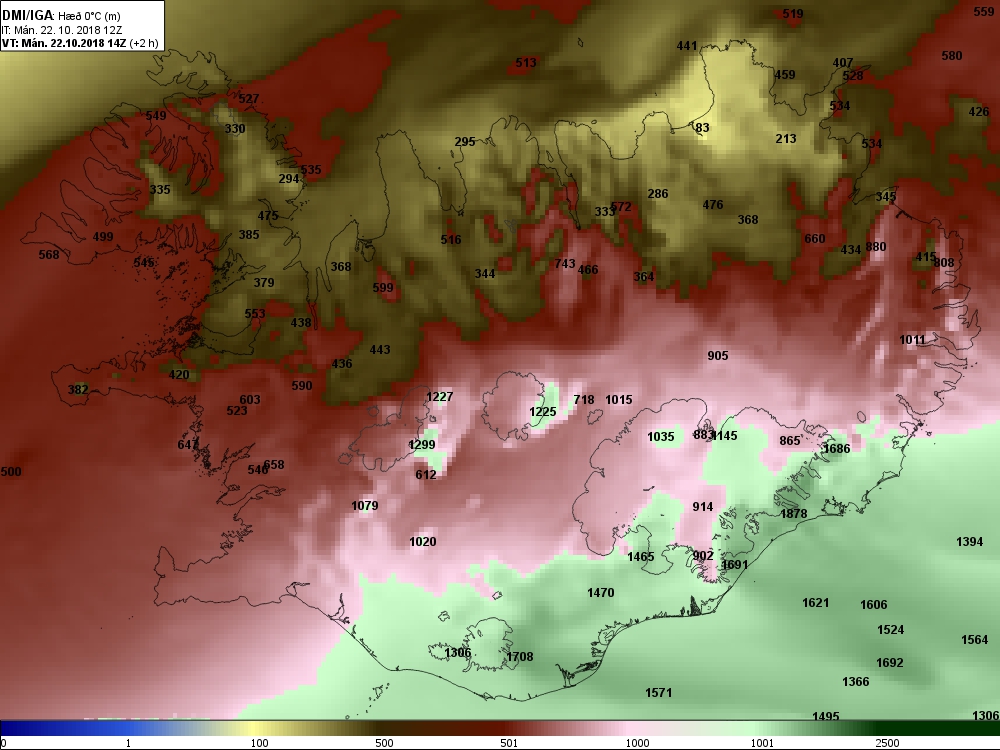The height and width of the screenshot is (750, 1000).
Task: Click the map value '905'
Action: [717, 356]
